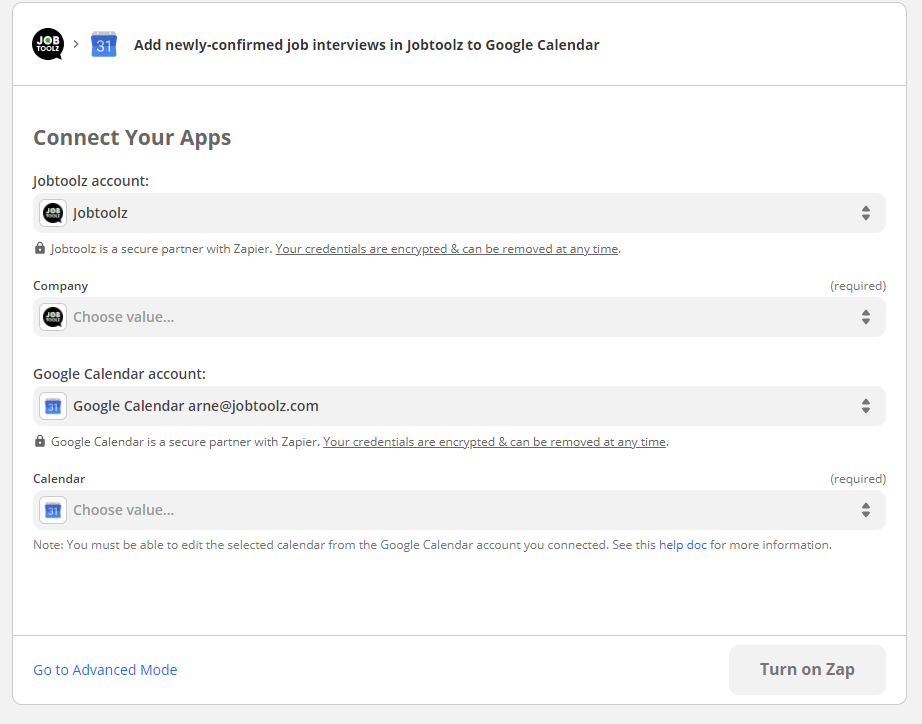
Task: Click the Jobtoolz logo in the header
Action: tap(48, 44)
